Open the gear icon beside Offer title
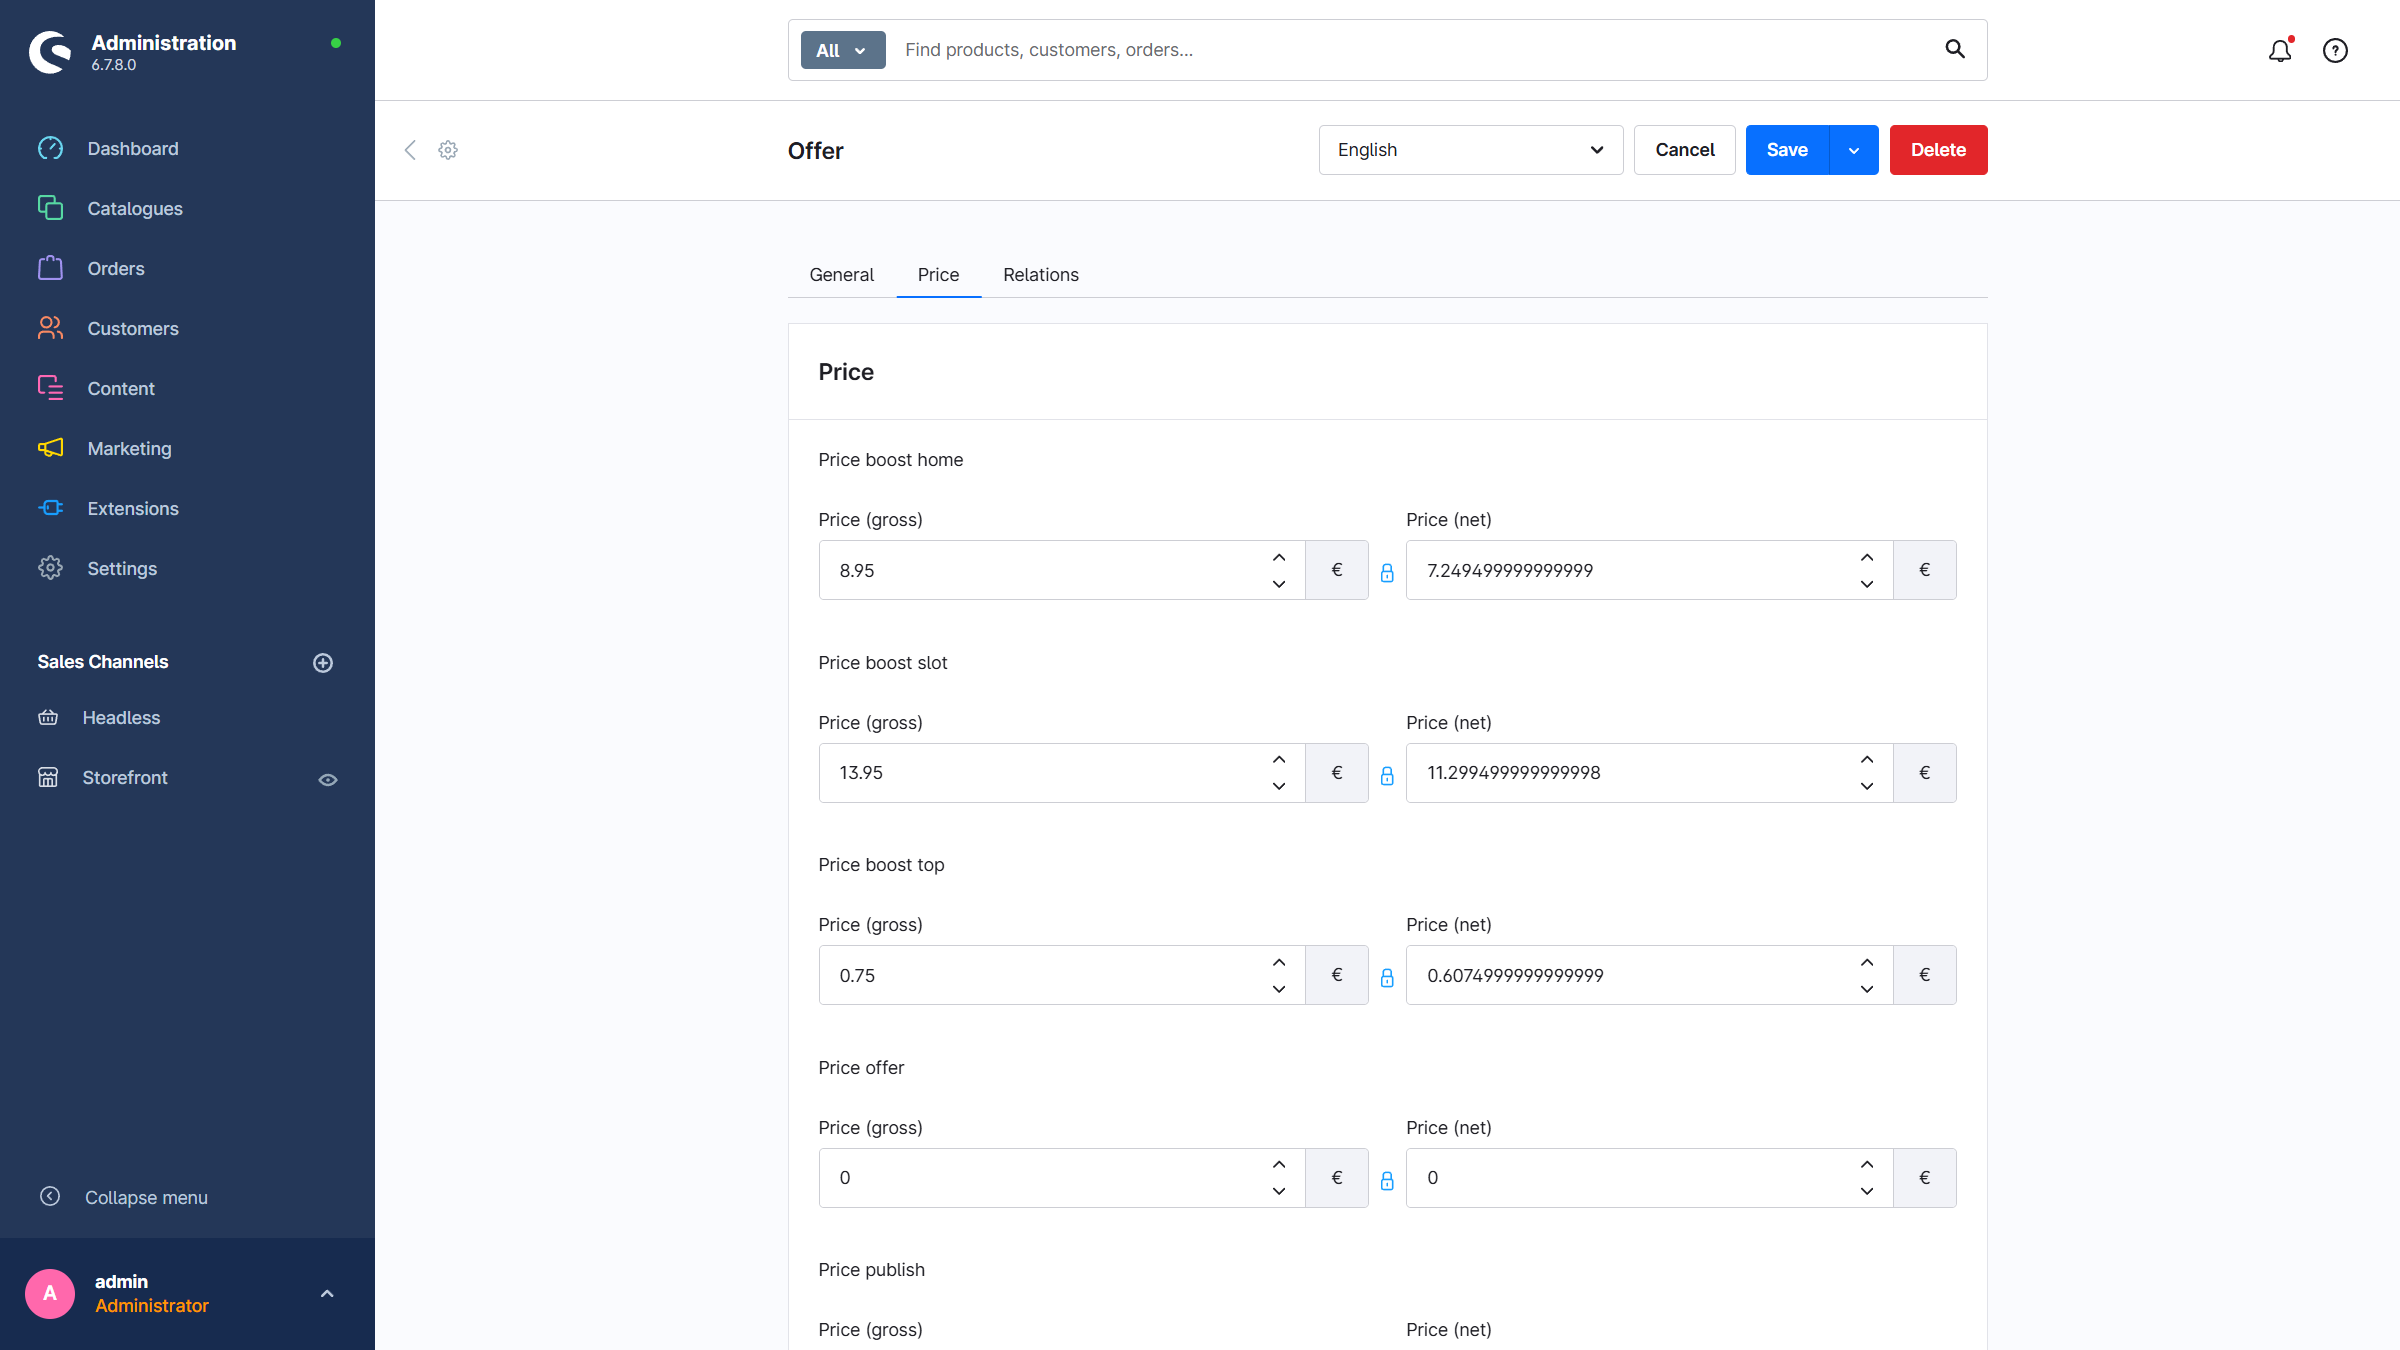Viewport: 2400px width, 1350px height. 448,150
